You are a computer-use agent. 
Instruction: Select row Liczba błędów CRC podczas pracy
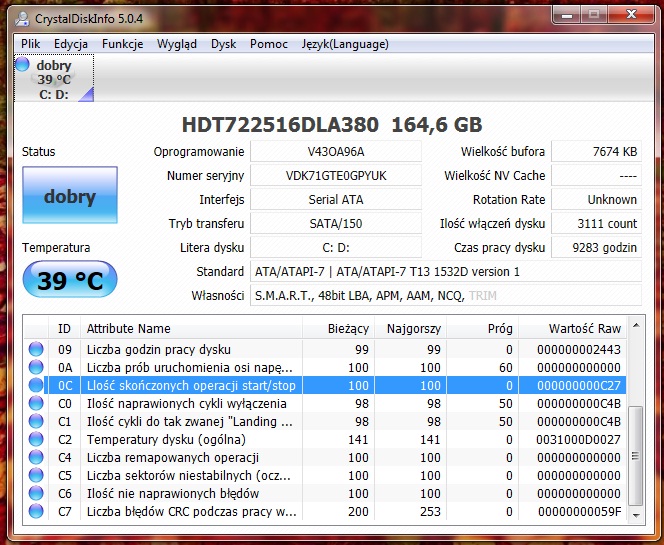pos(325,511)
